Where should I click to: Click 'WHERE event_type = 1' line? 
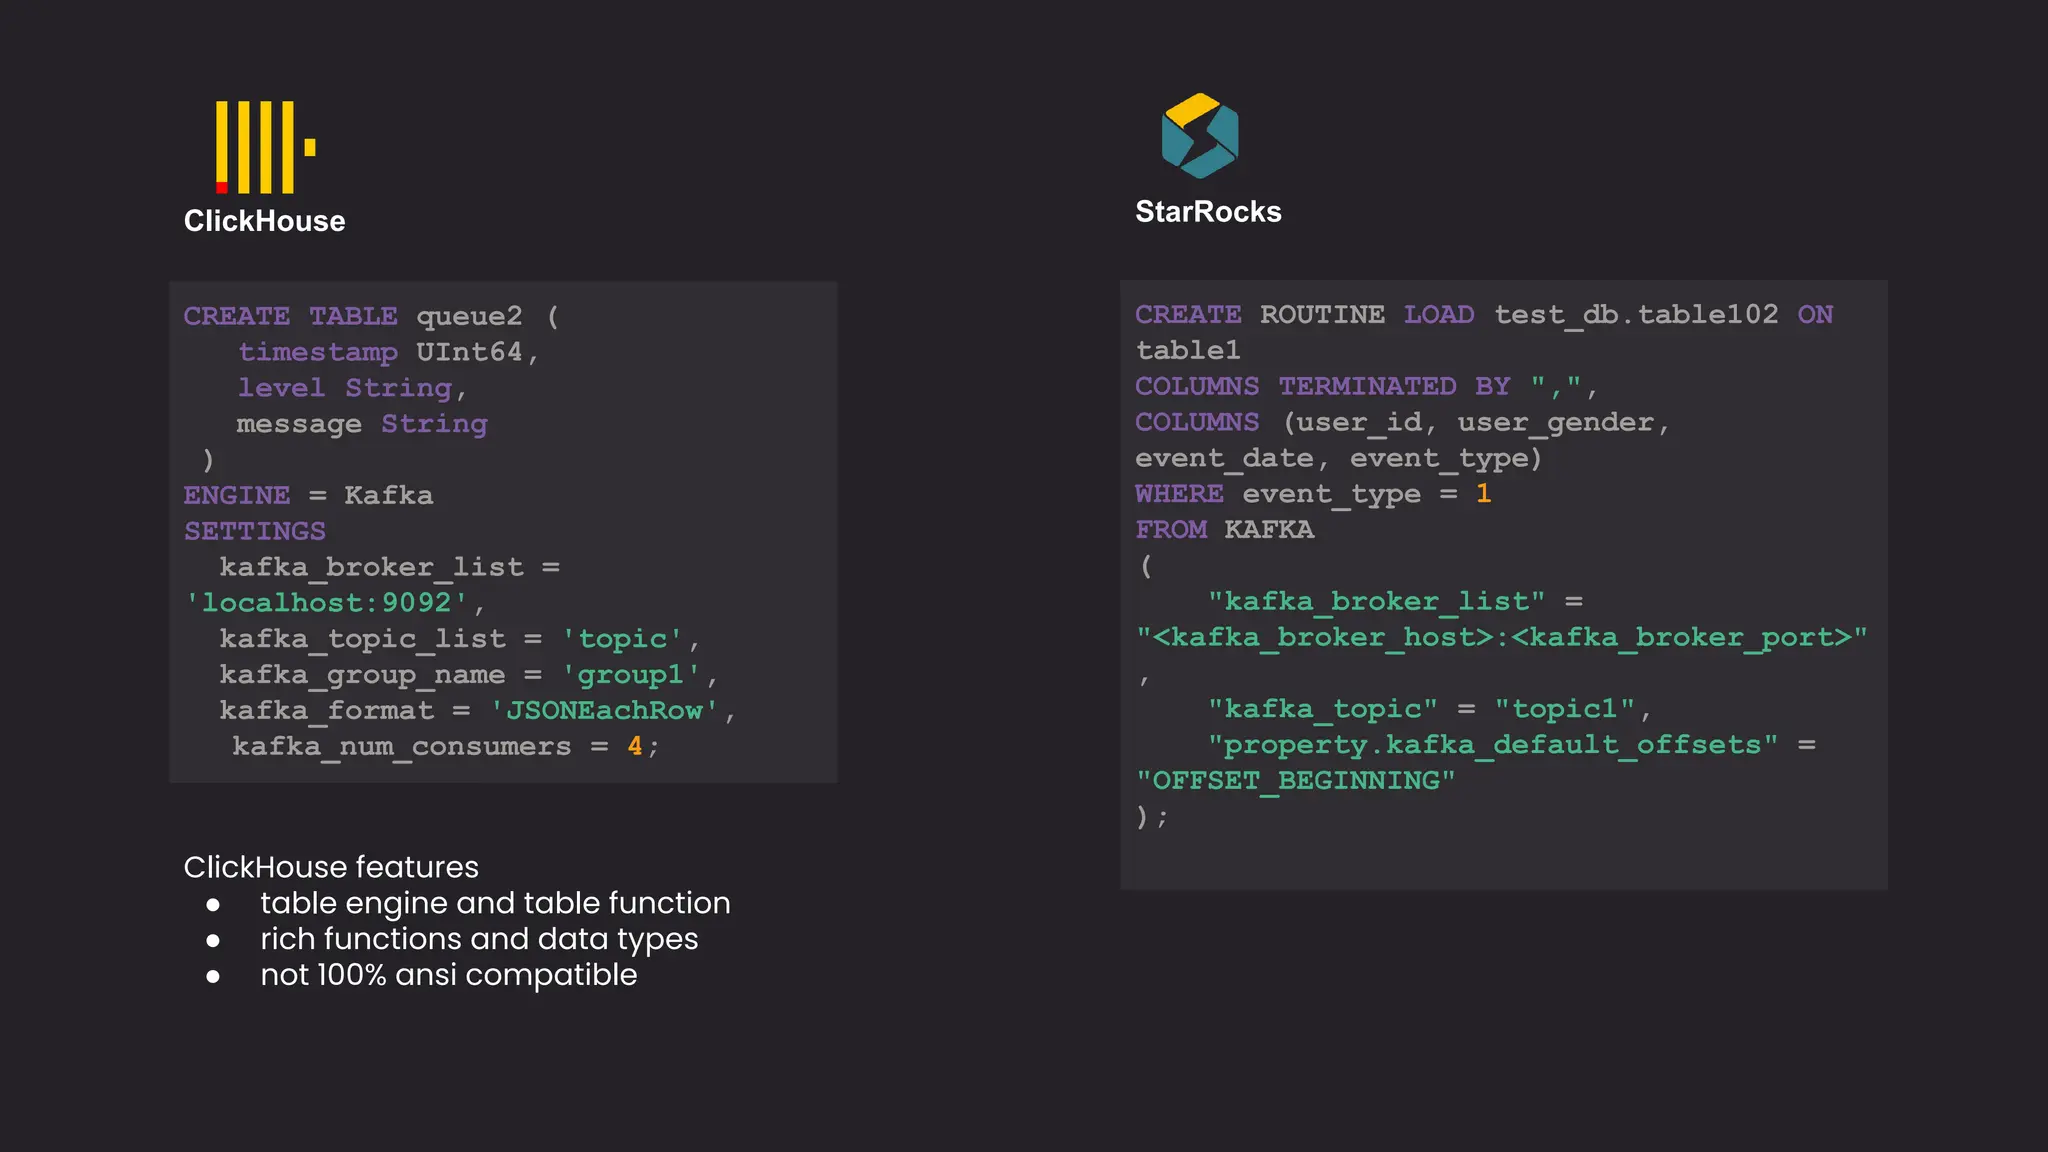click(x=1312, y=494)
